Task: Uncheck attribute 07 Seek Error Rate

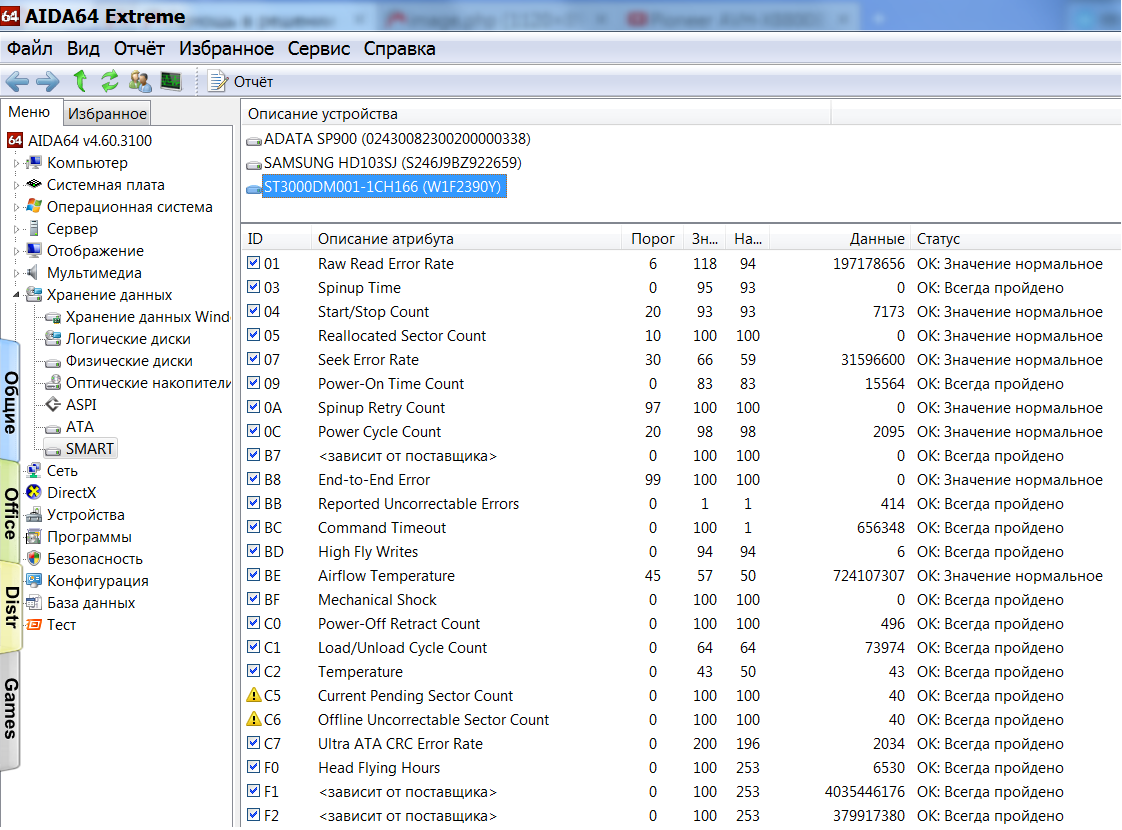Action: (x=253, y=358)
